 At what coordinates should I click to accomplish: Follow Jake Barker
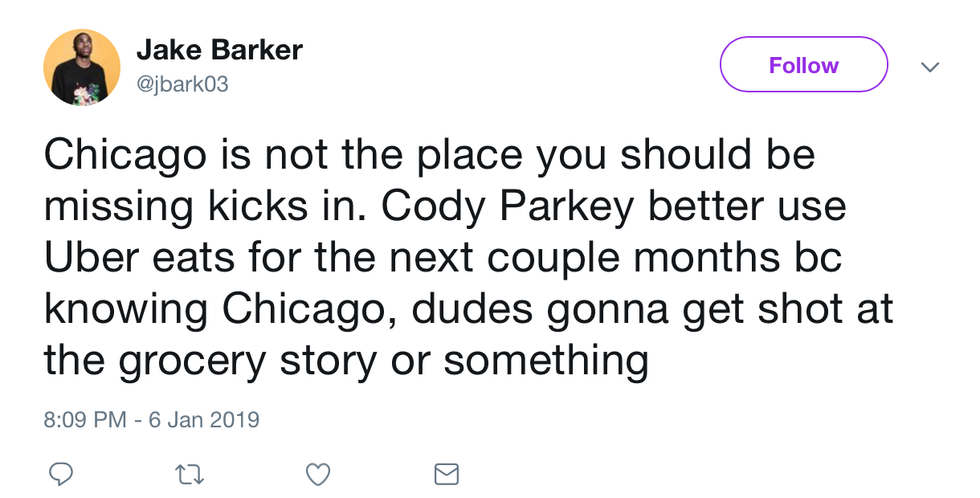(x=803, y=66)
